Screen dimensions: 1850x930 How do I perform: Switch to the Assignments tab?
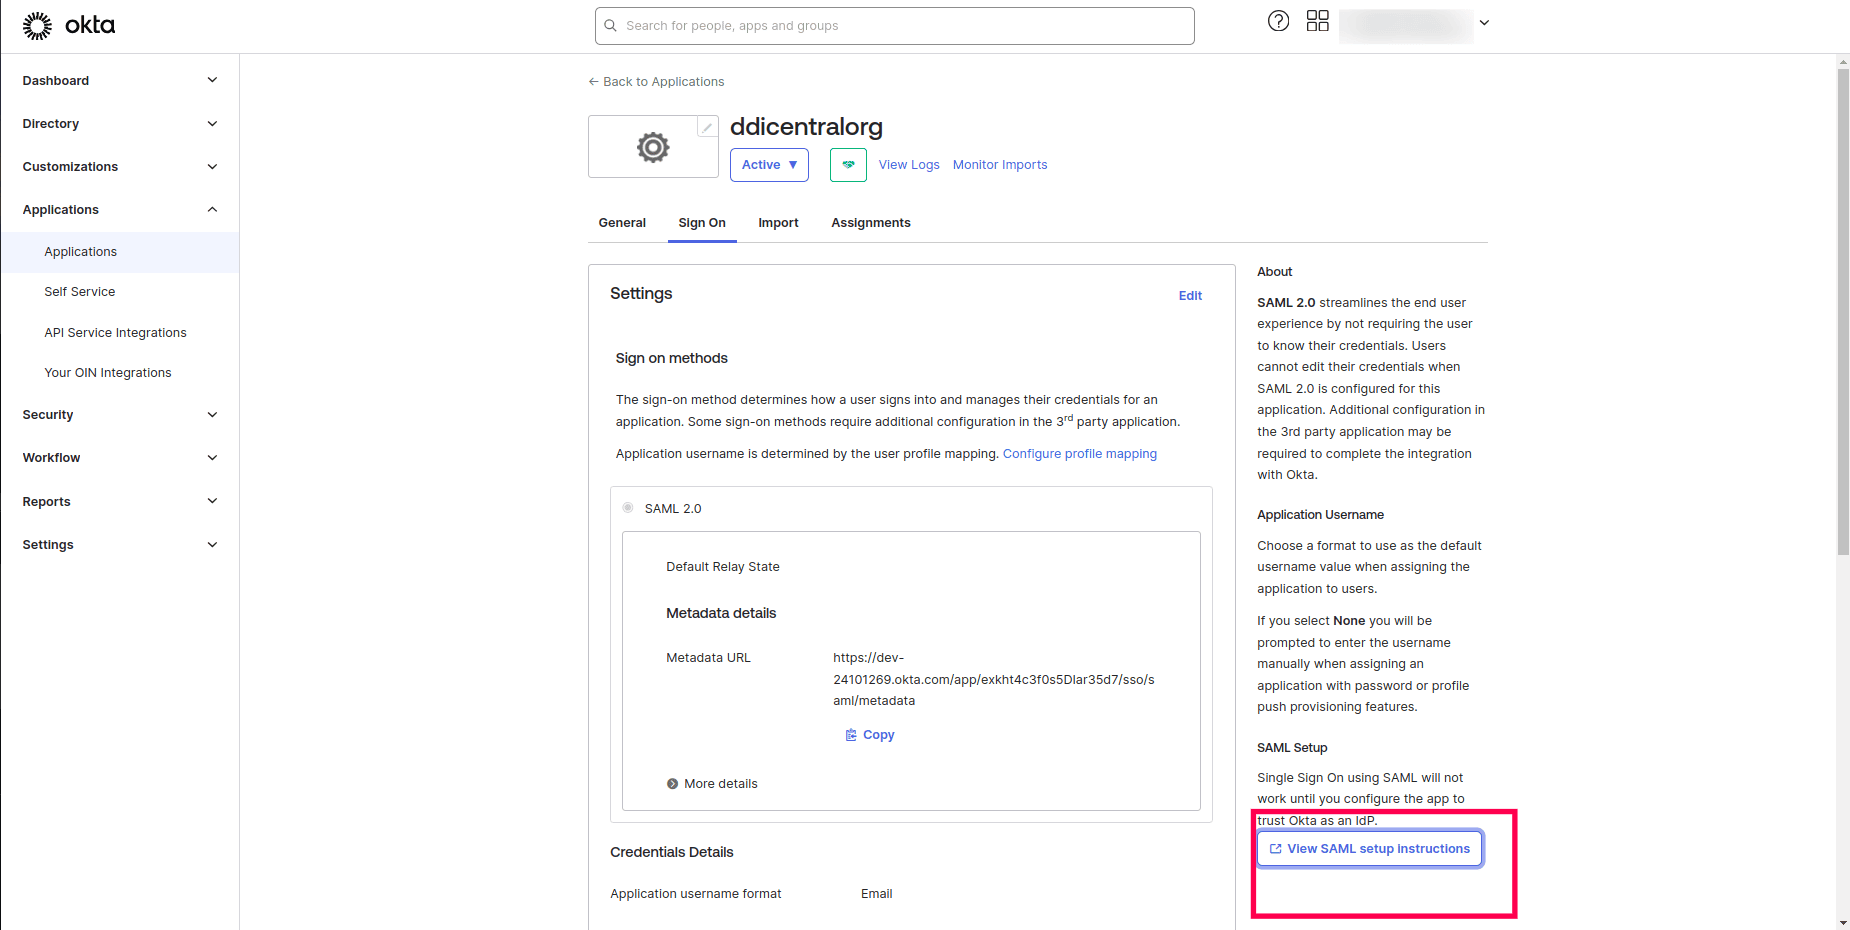870,222
